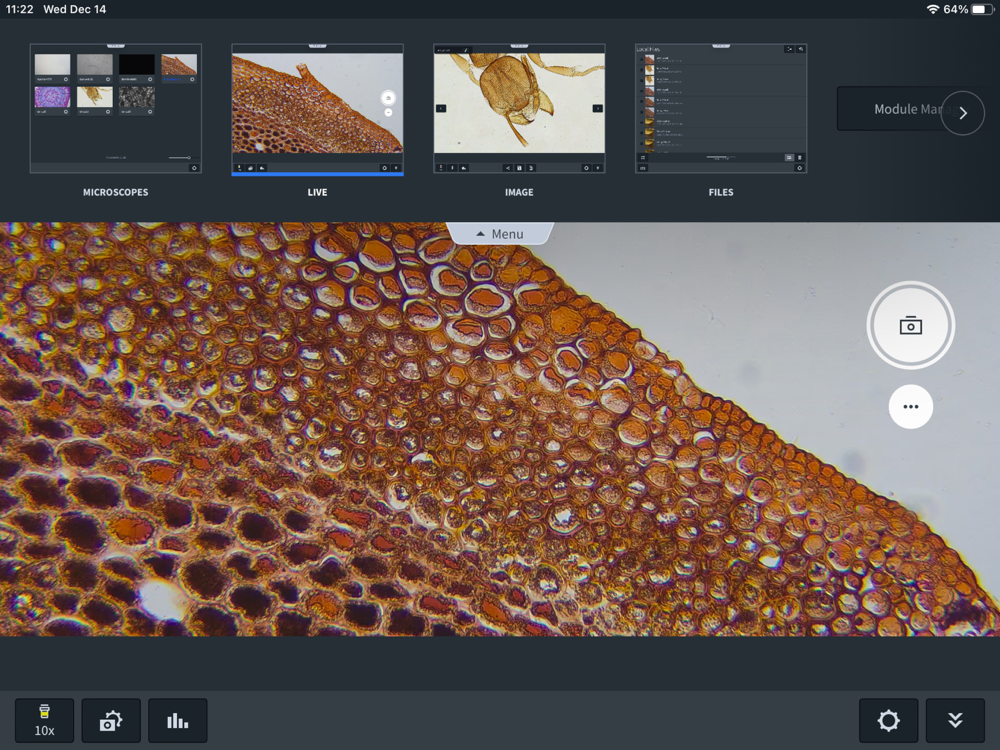
Task: Open the brightness gear settings button
Action: click(x=888, y=721)
